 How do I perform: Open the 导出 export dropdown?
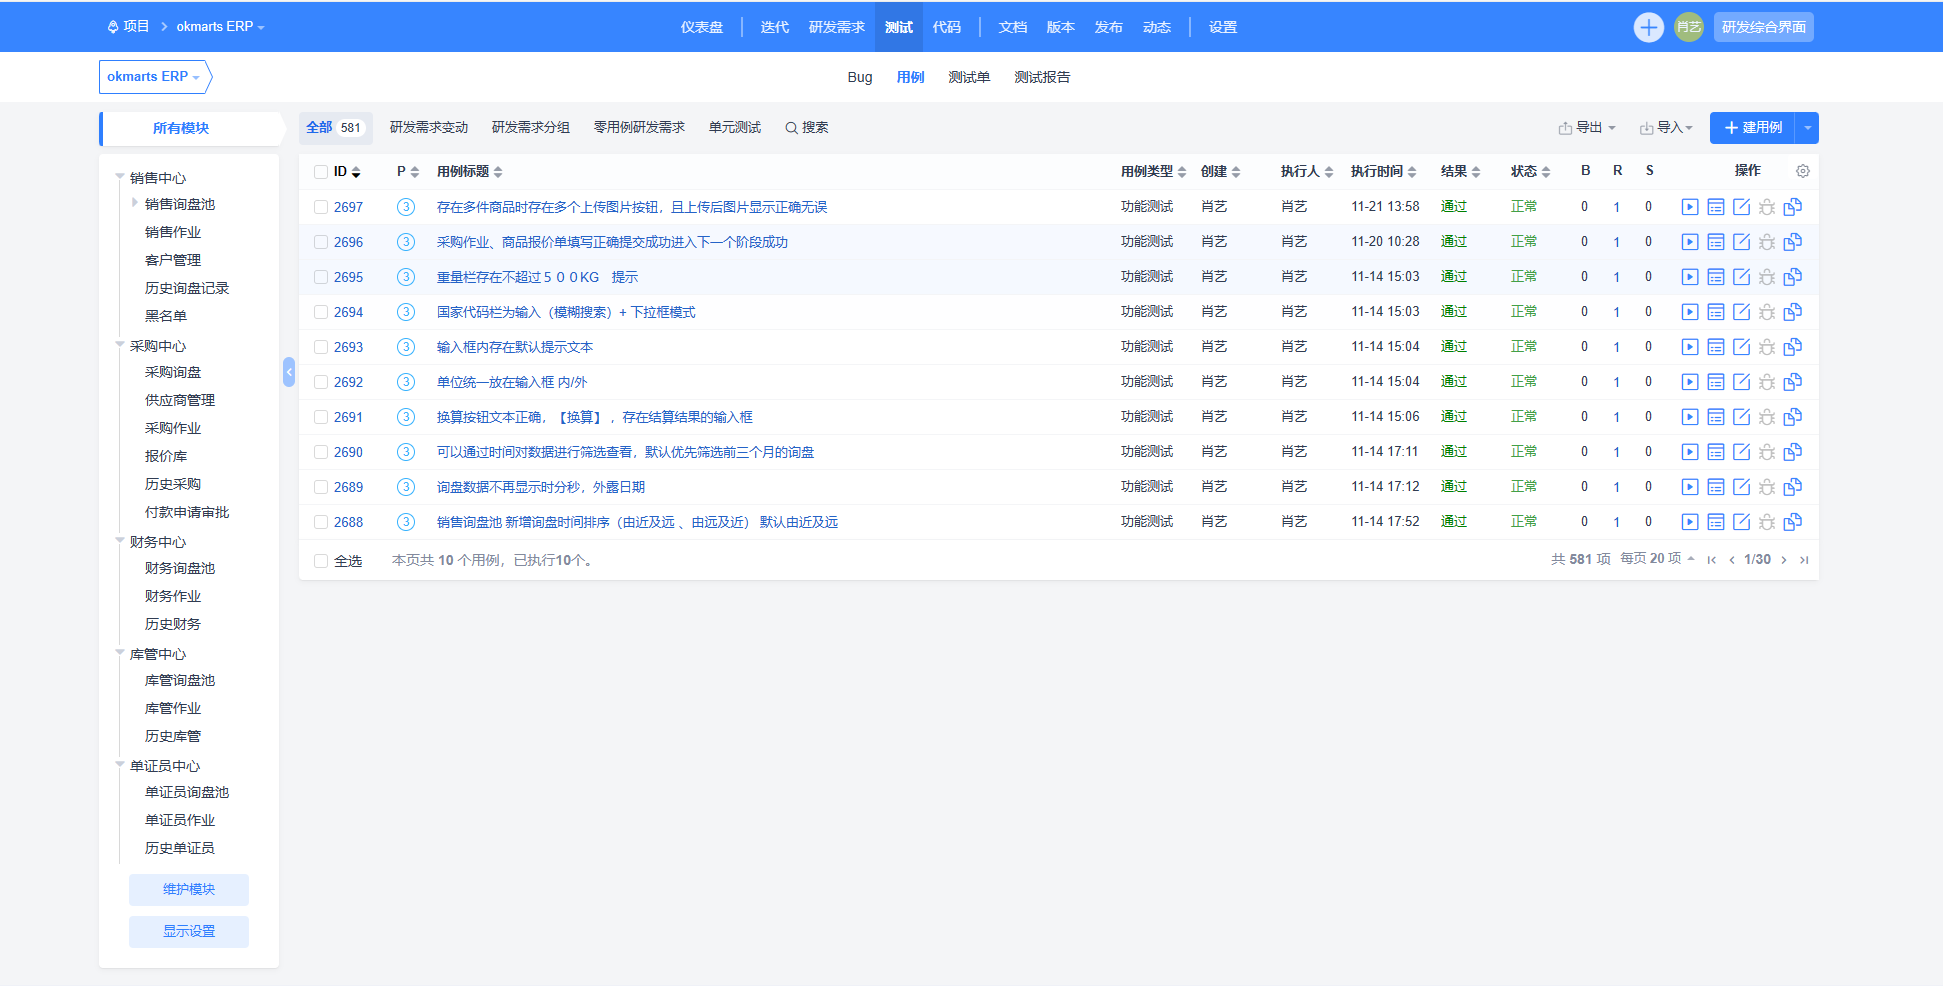[1587, 128]
